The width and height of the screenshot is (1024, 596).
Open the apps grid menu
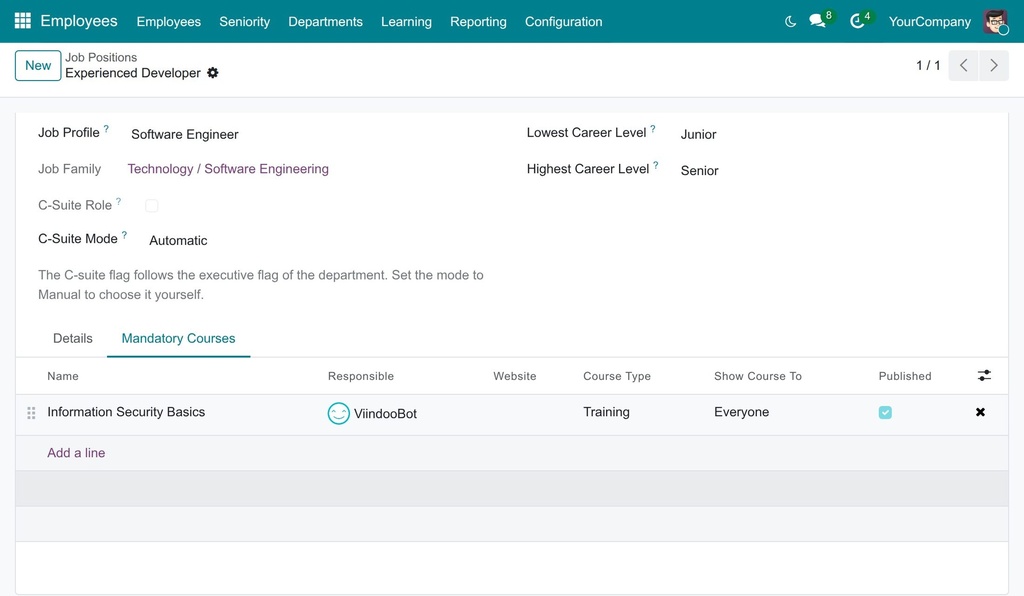[22, 21]
